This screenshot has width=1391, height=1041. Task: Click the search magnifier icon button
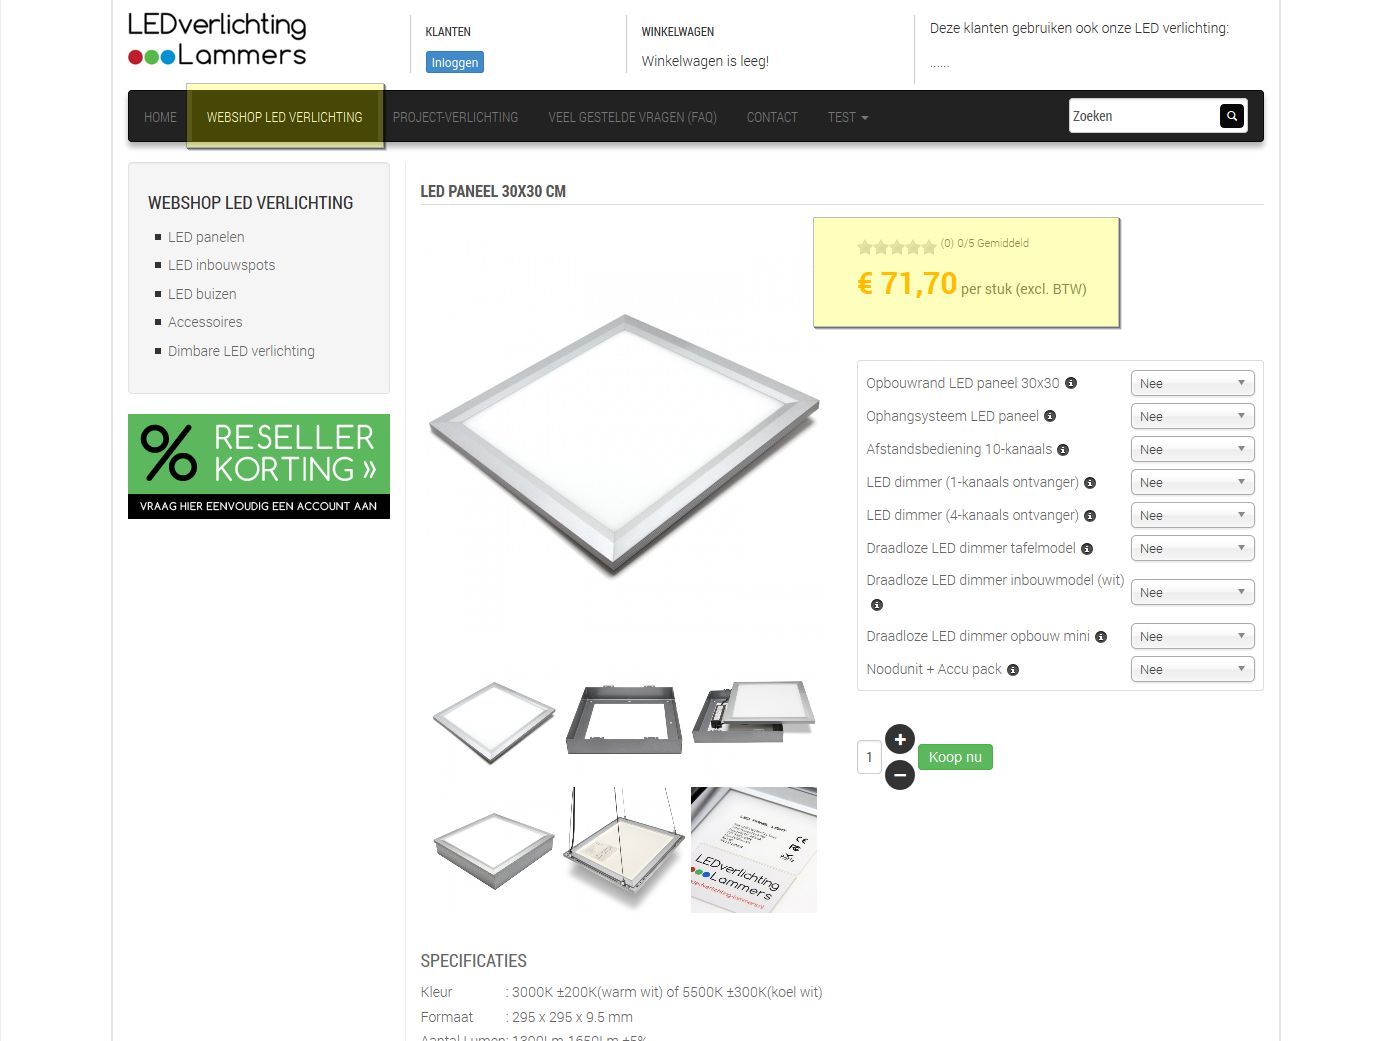click(1232, 116)
